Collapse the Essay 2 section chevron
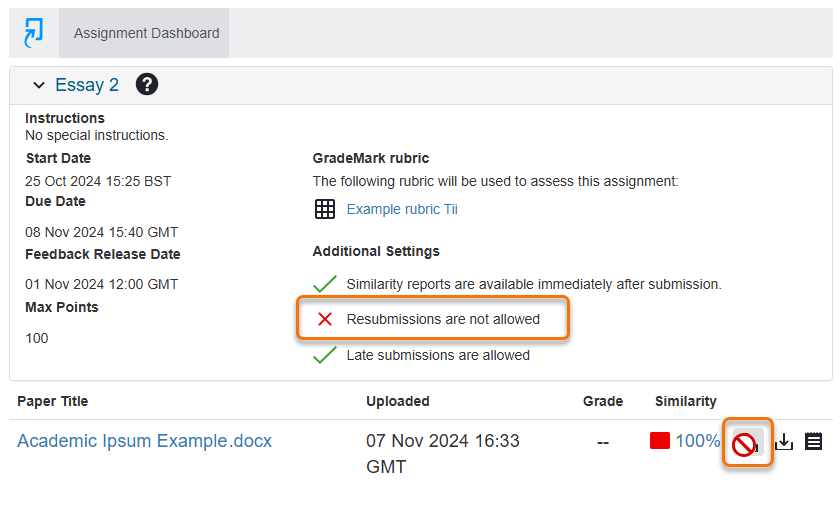Screen dimensions: 840x508 click(x=38, y=86)
